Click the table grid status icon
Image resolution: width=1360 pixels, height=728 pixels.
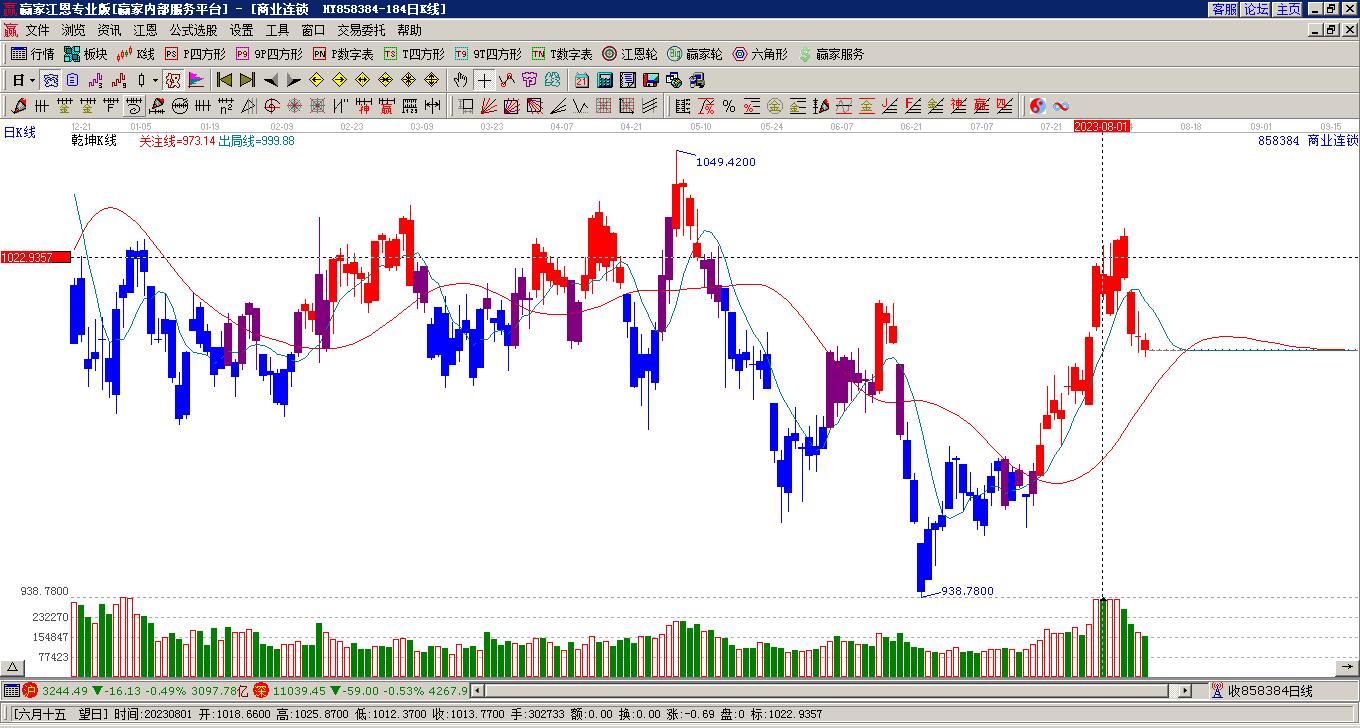(11, 690)
